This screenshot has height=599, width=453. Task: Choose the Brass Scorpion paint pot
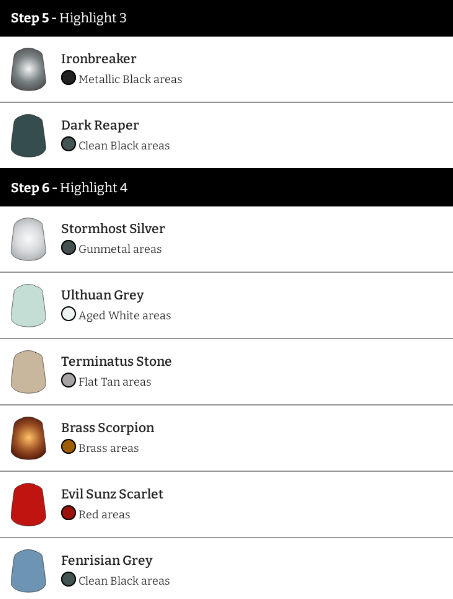pyautogui.click(x=29, y=438)
